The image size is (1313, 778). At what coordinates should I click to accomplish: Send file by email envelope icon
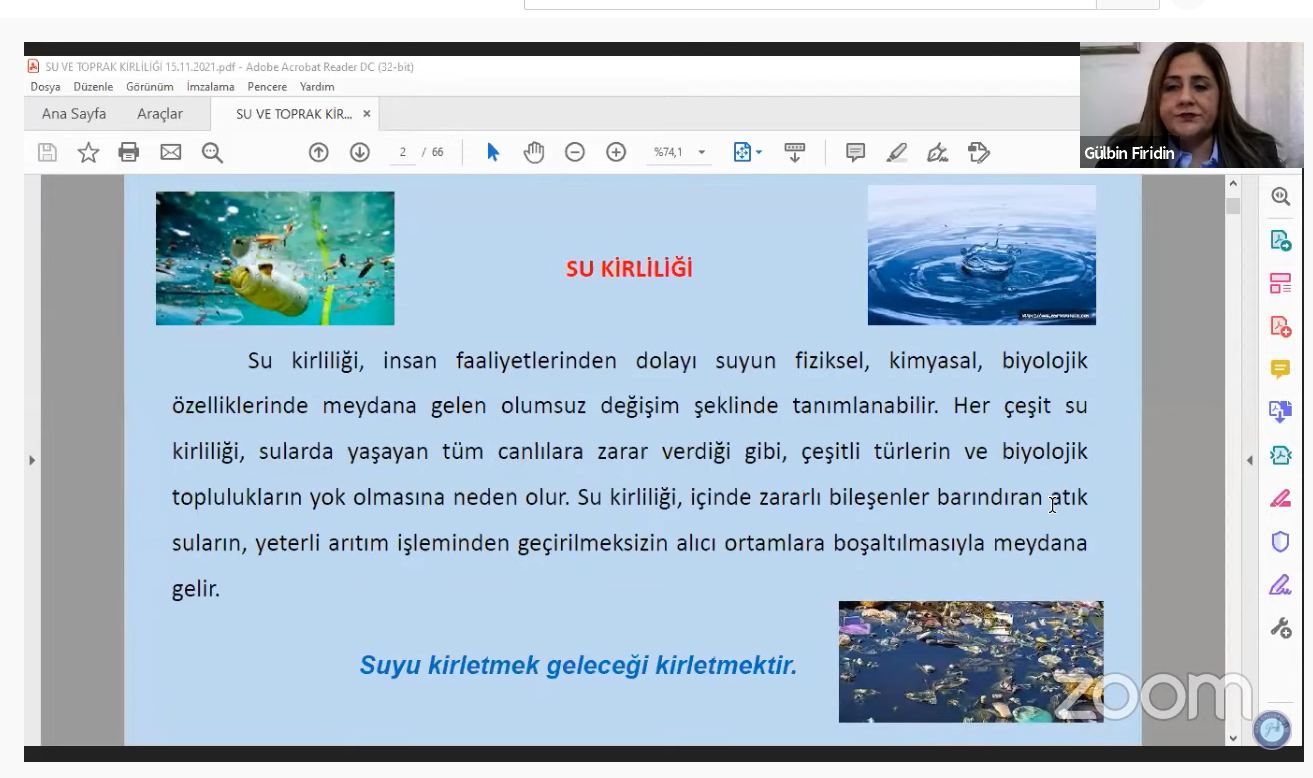(x=171, y=152)
